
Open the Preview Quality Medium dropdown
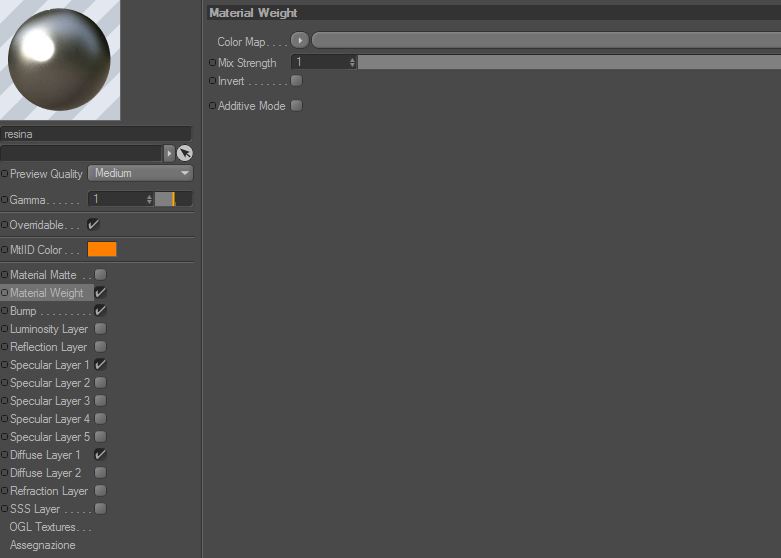coord(140,173)
